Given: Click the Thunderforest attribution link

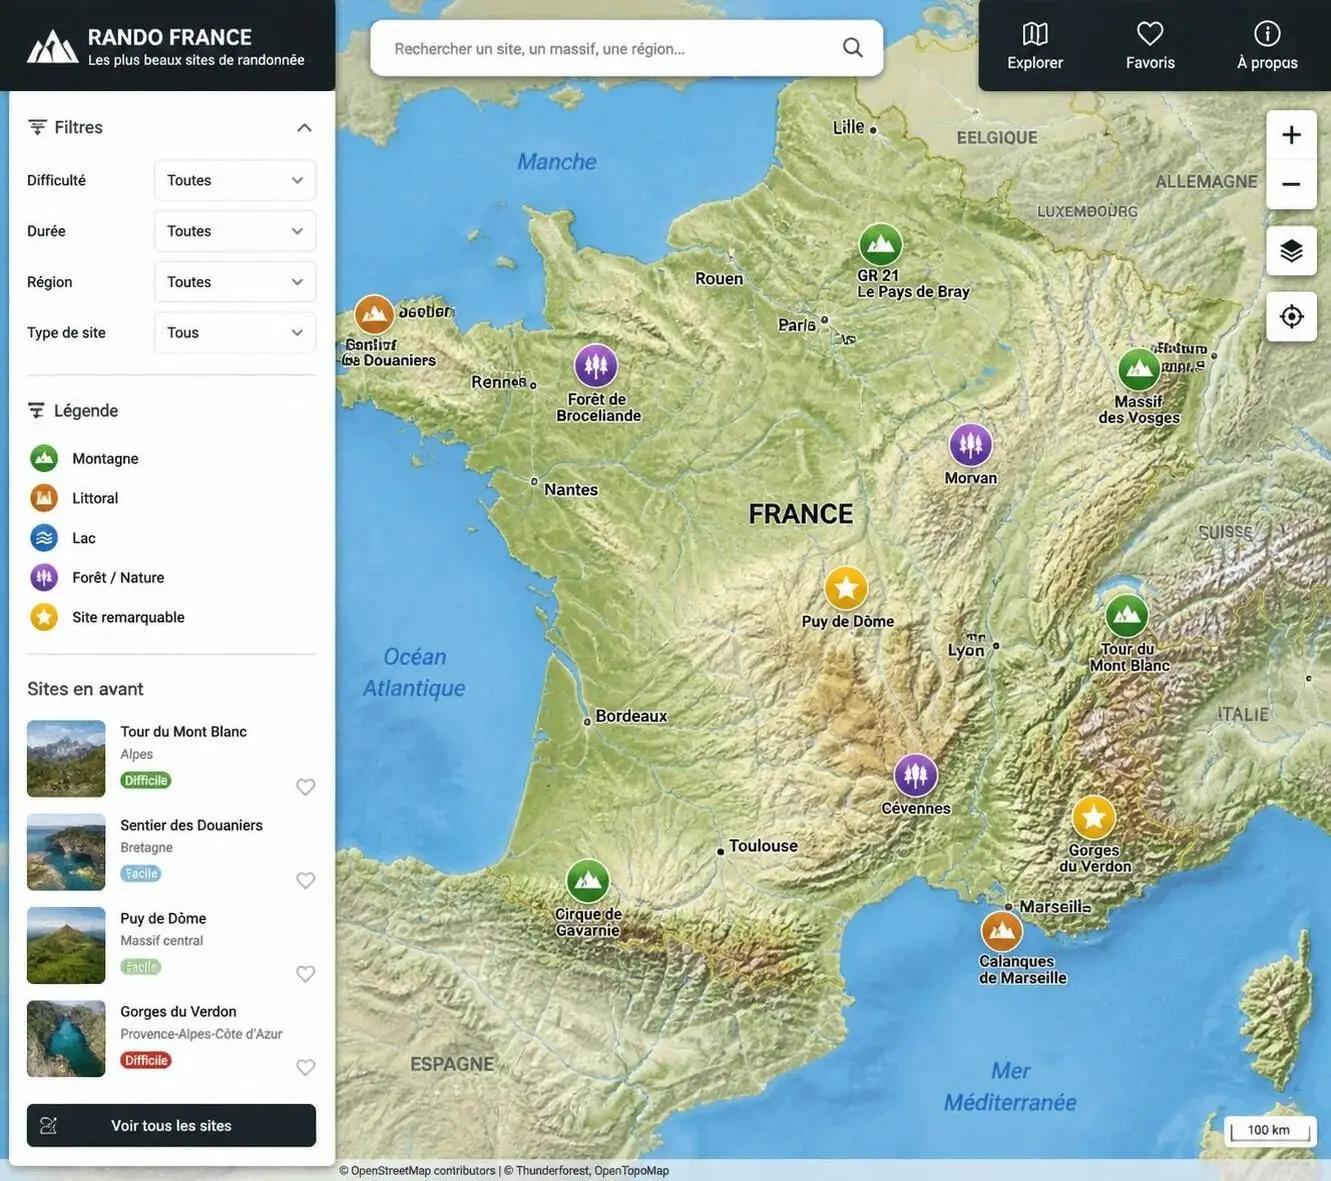Looking at the screenshot, I should click(552, 1170).
